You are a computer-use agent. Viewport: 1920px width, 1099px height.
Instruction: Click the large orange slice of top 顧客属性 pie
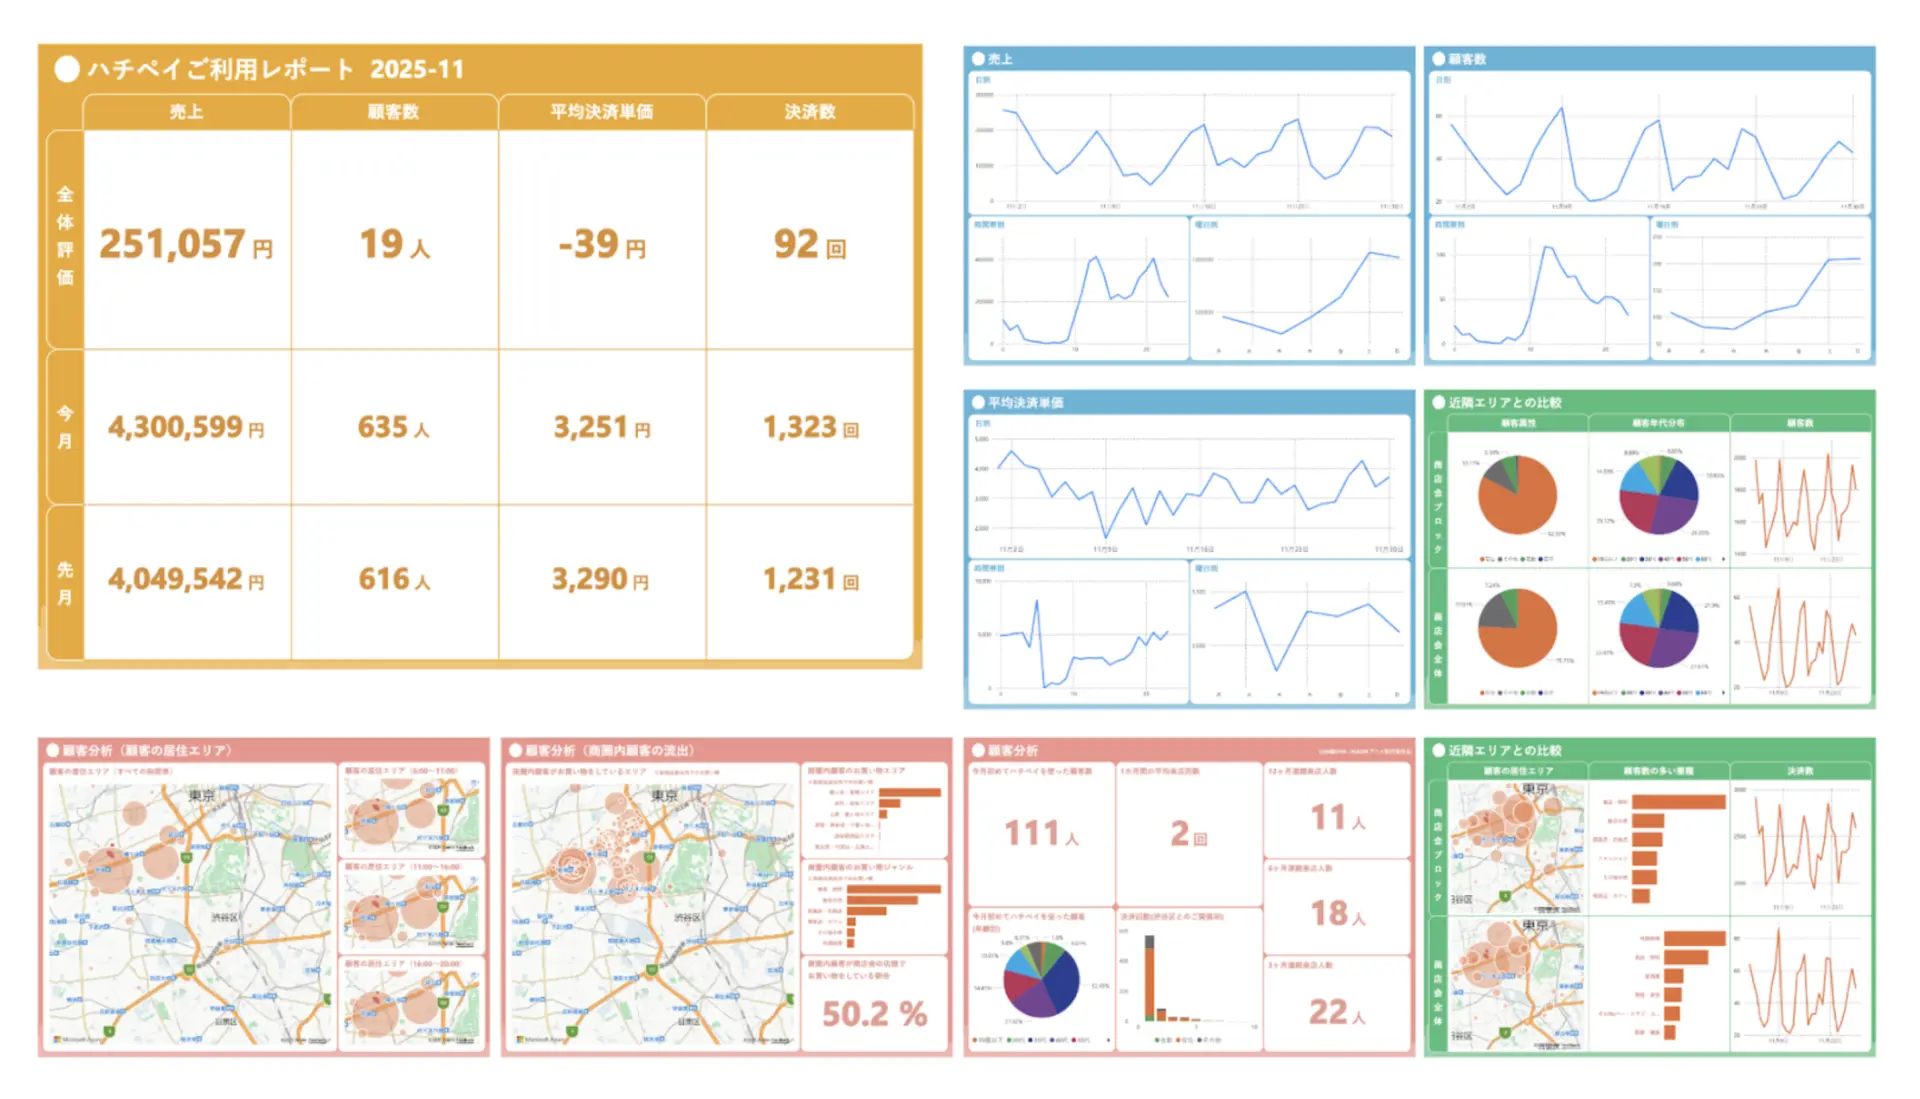(1523, 508)
